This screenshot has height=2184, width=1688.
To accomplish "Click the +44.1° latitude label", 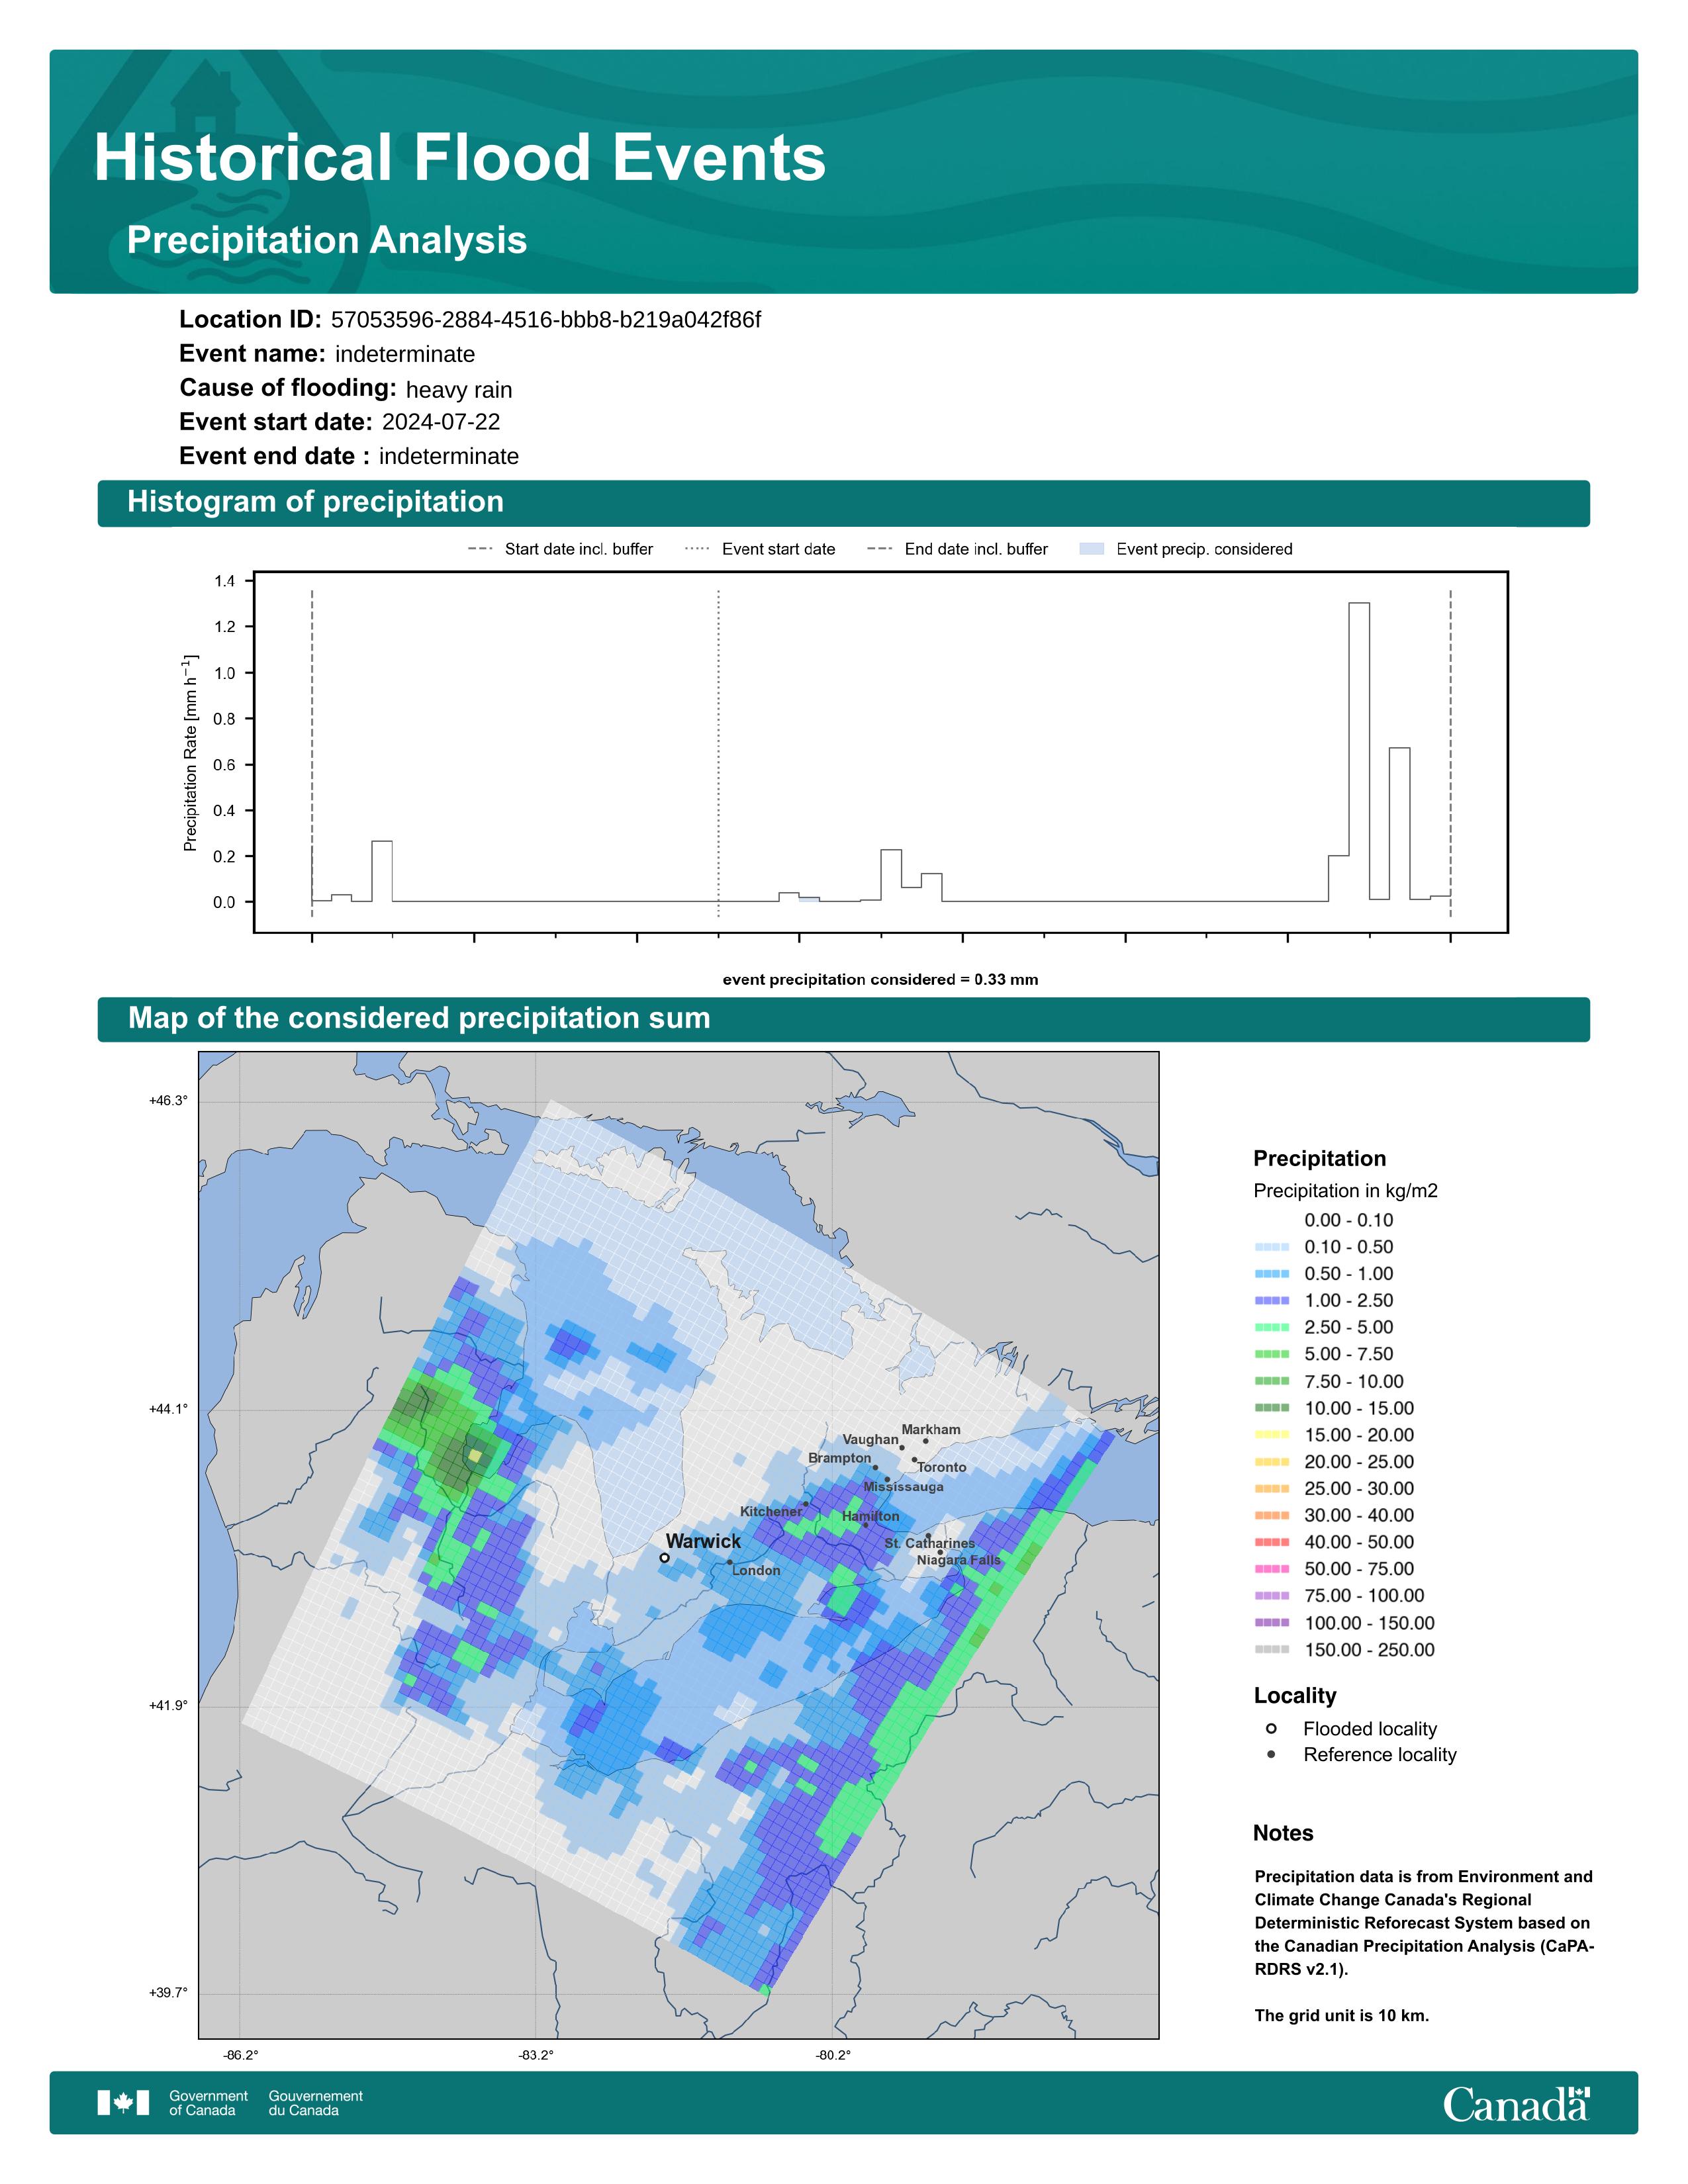I will 168,1410.
